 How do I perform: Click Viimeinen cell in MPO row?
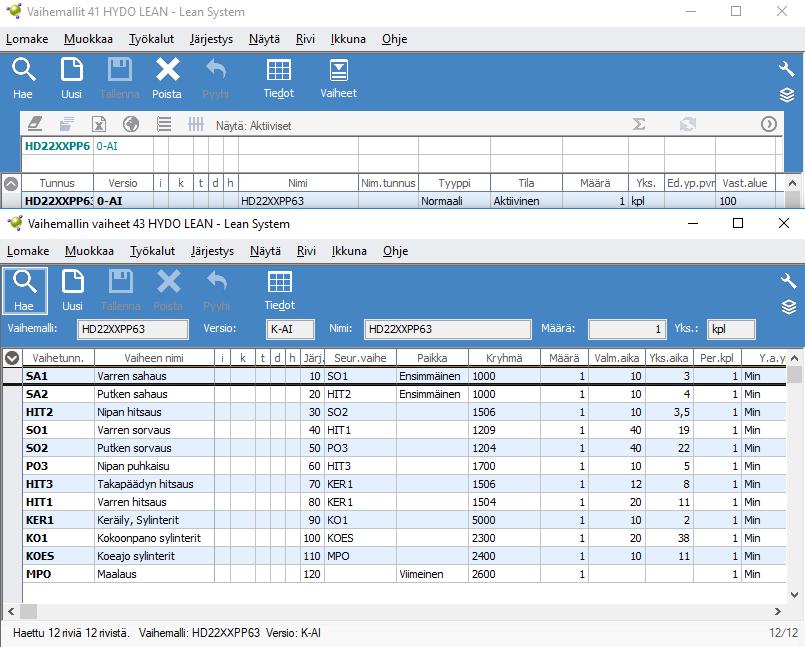[432, 574]
